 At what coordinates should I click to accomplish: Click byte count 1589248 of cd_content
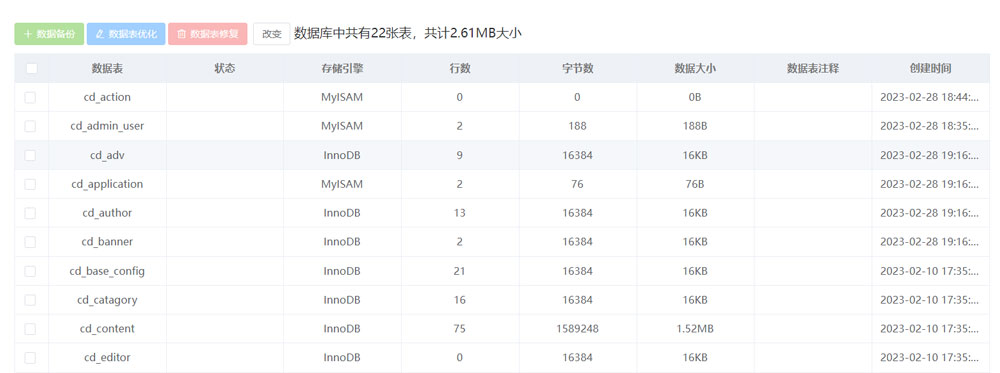(x=577, y=329)
